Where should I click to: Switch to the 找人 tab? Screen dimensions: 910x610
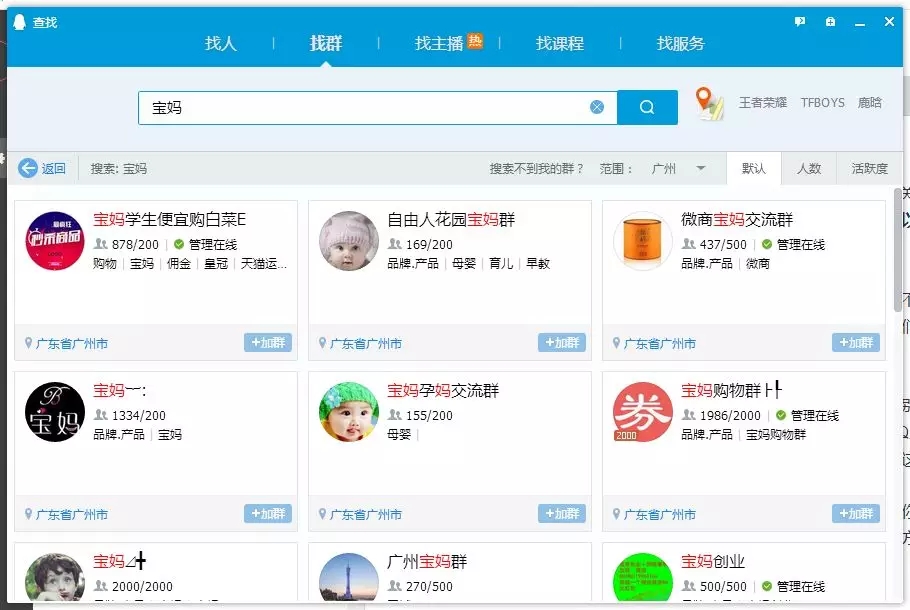click(x=221, y=43)
